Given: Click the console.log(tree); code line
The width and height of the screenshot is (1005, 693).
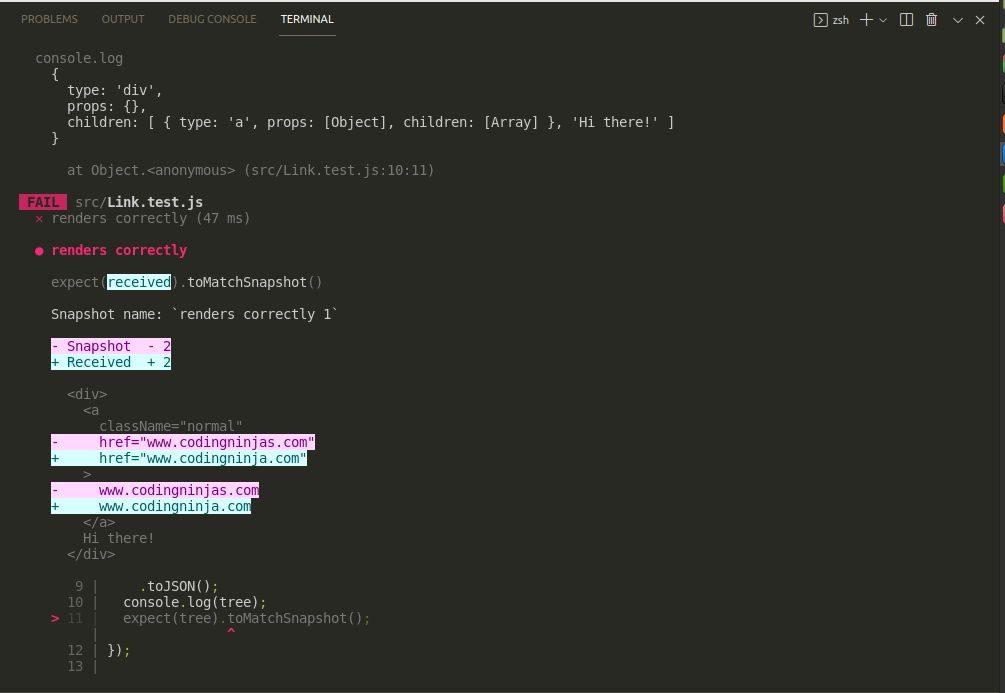Looking at the screenshot, I should click(x=194, y=603).
